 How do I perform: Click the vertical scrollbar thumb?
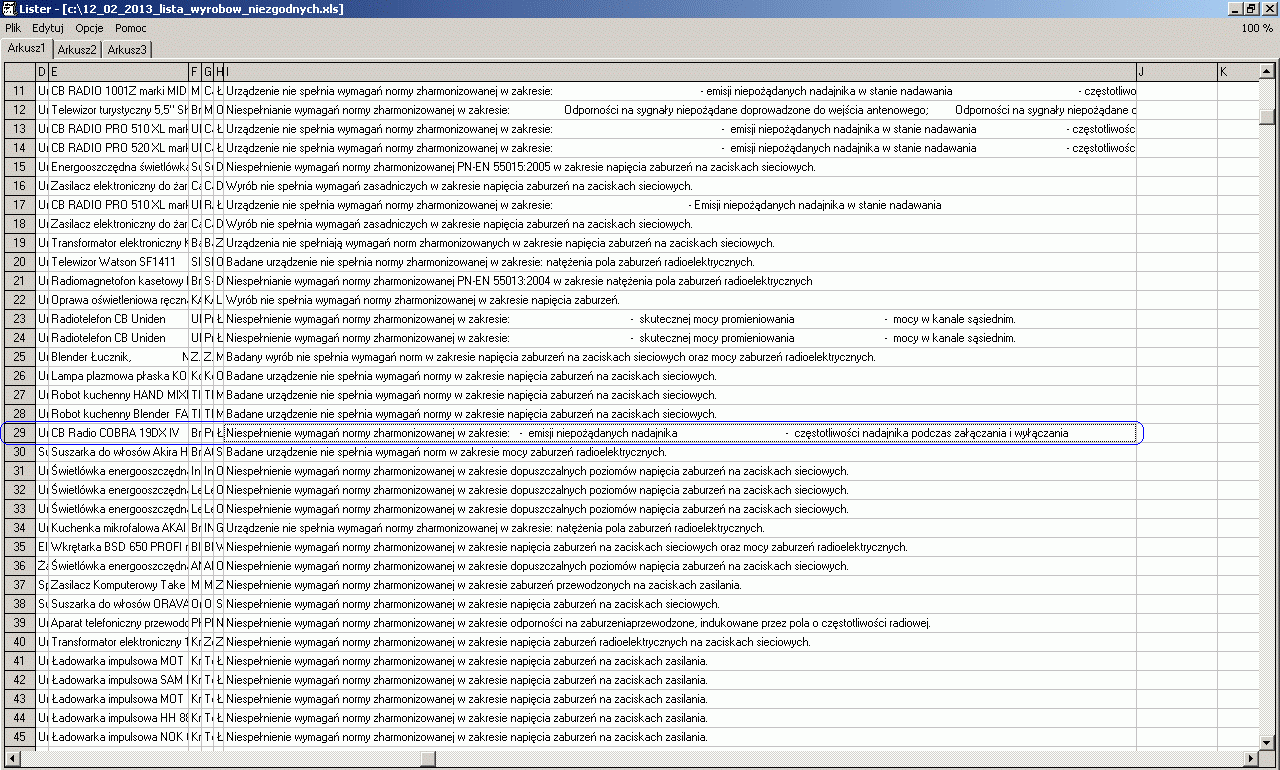pos(1267,116)
